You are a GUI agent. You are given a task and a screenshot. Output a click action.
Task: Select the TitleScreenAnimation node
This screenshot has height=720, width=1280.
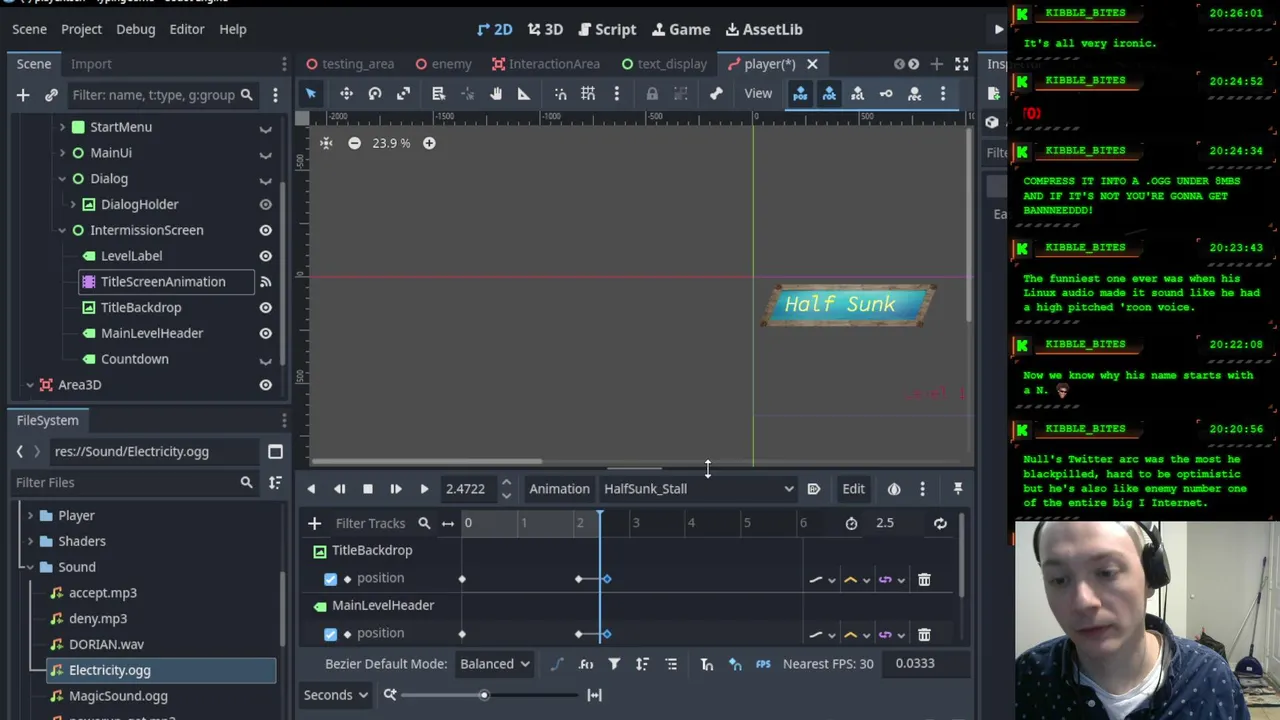tap(165, 282)
